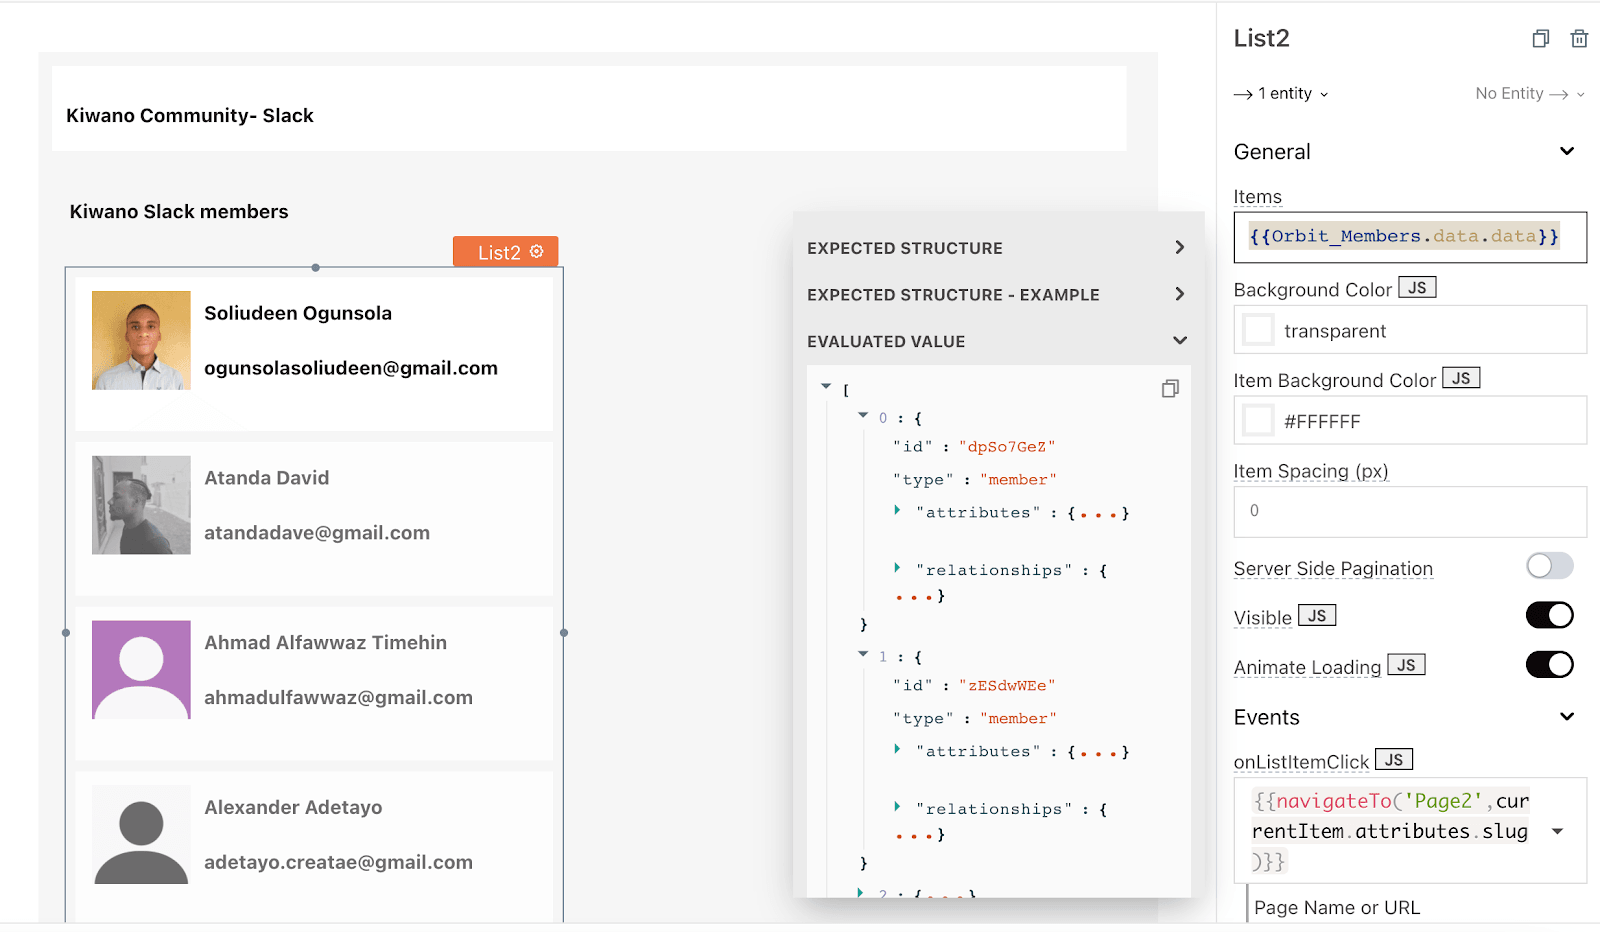The image size is (1600, 932).
Task: Copy the evaluated value to clipboard
Action: click(x=1170, y=389)
